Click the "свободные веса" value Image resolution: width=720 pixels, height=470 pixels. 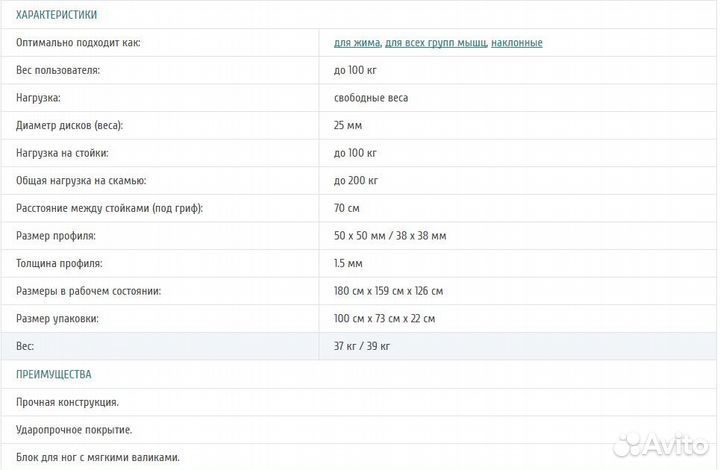tap(371, 98)
